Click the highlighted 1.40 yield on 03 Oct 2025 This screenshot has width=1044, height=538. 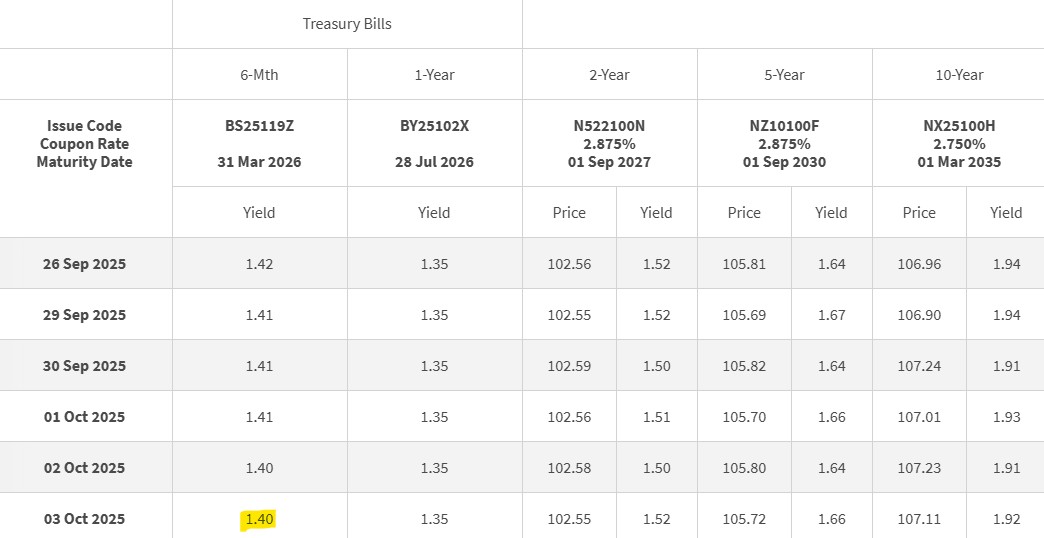point(259,519)
